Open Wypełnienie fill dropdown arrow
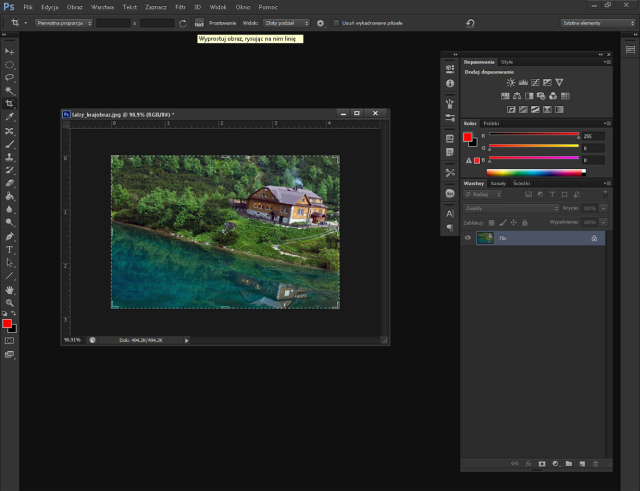The height and width of the screenshot is (491, 640). (604, 222)
